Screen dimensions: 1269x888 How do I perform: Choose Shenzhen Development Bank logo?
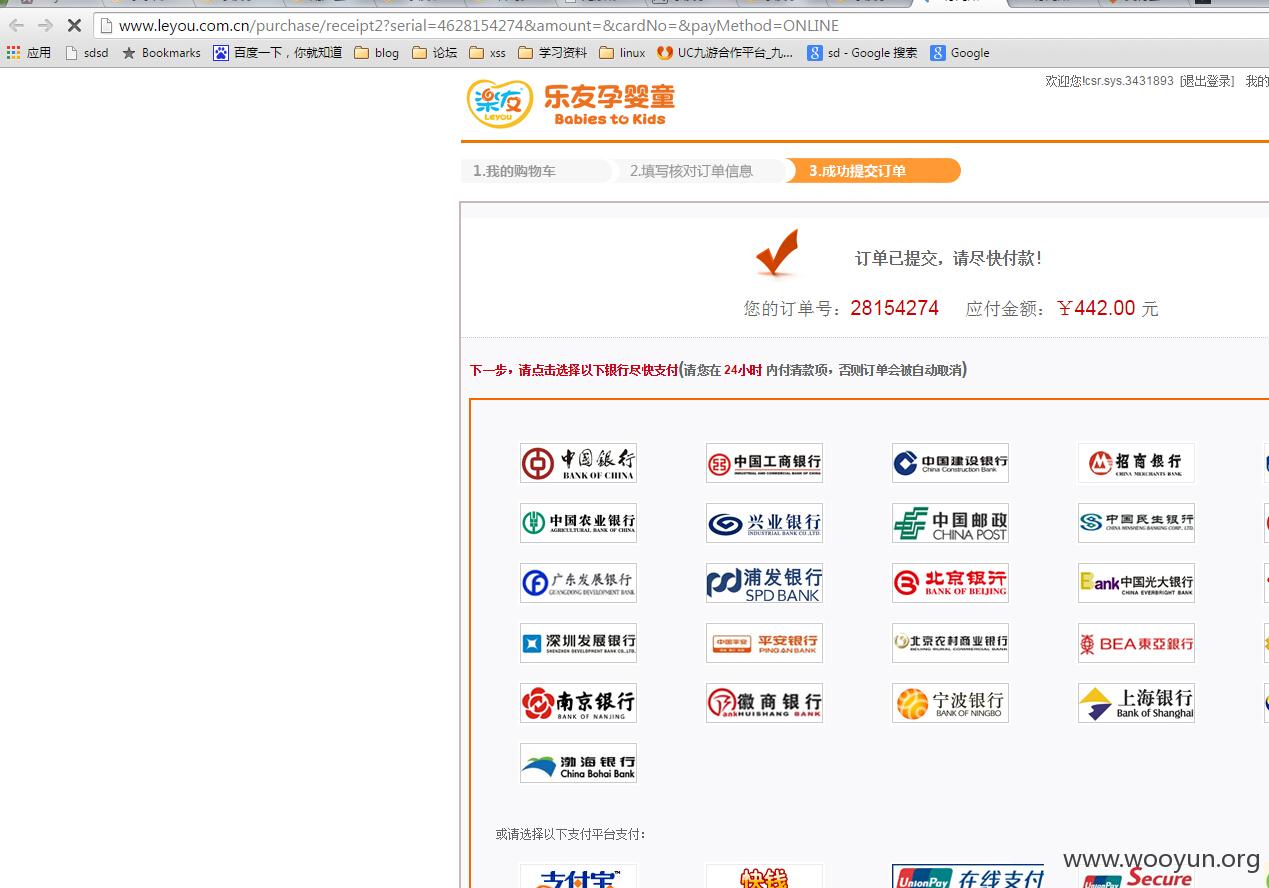pos(578,643)
